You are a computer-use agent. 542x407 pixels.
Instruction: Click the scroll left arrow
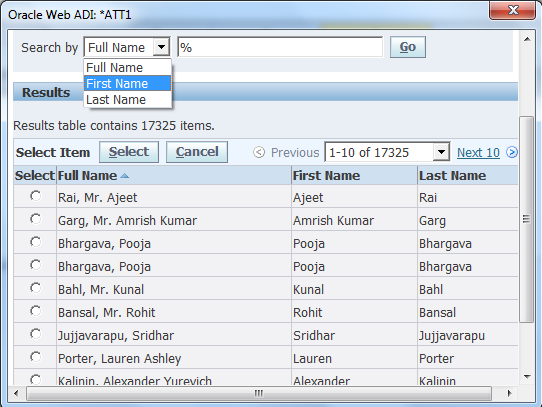[x=16, y=394]
